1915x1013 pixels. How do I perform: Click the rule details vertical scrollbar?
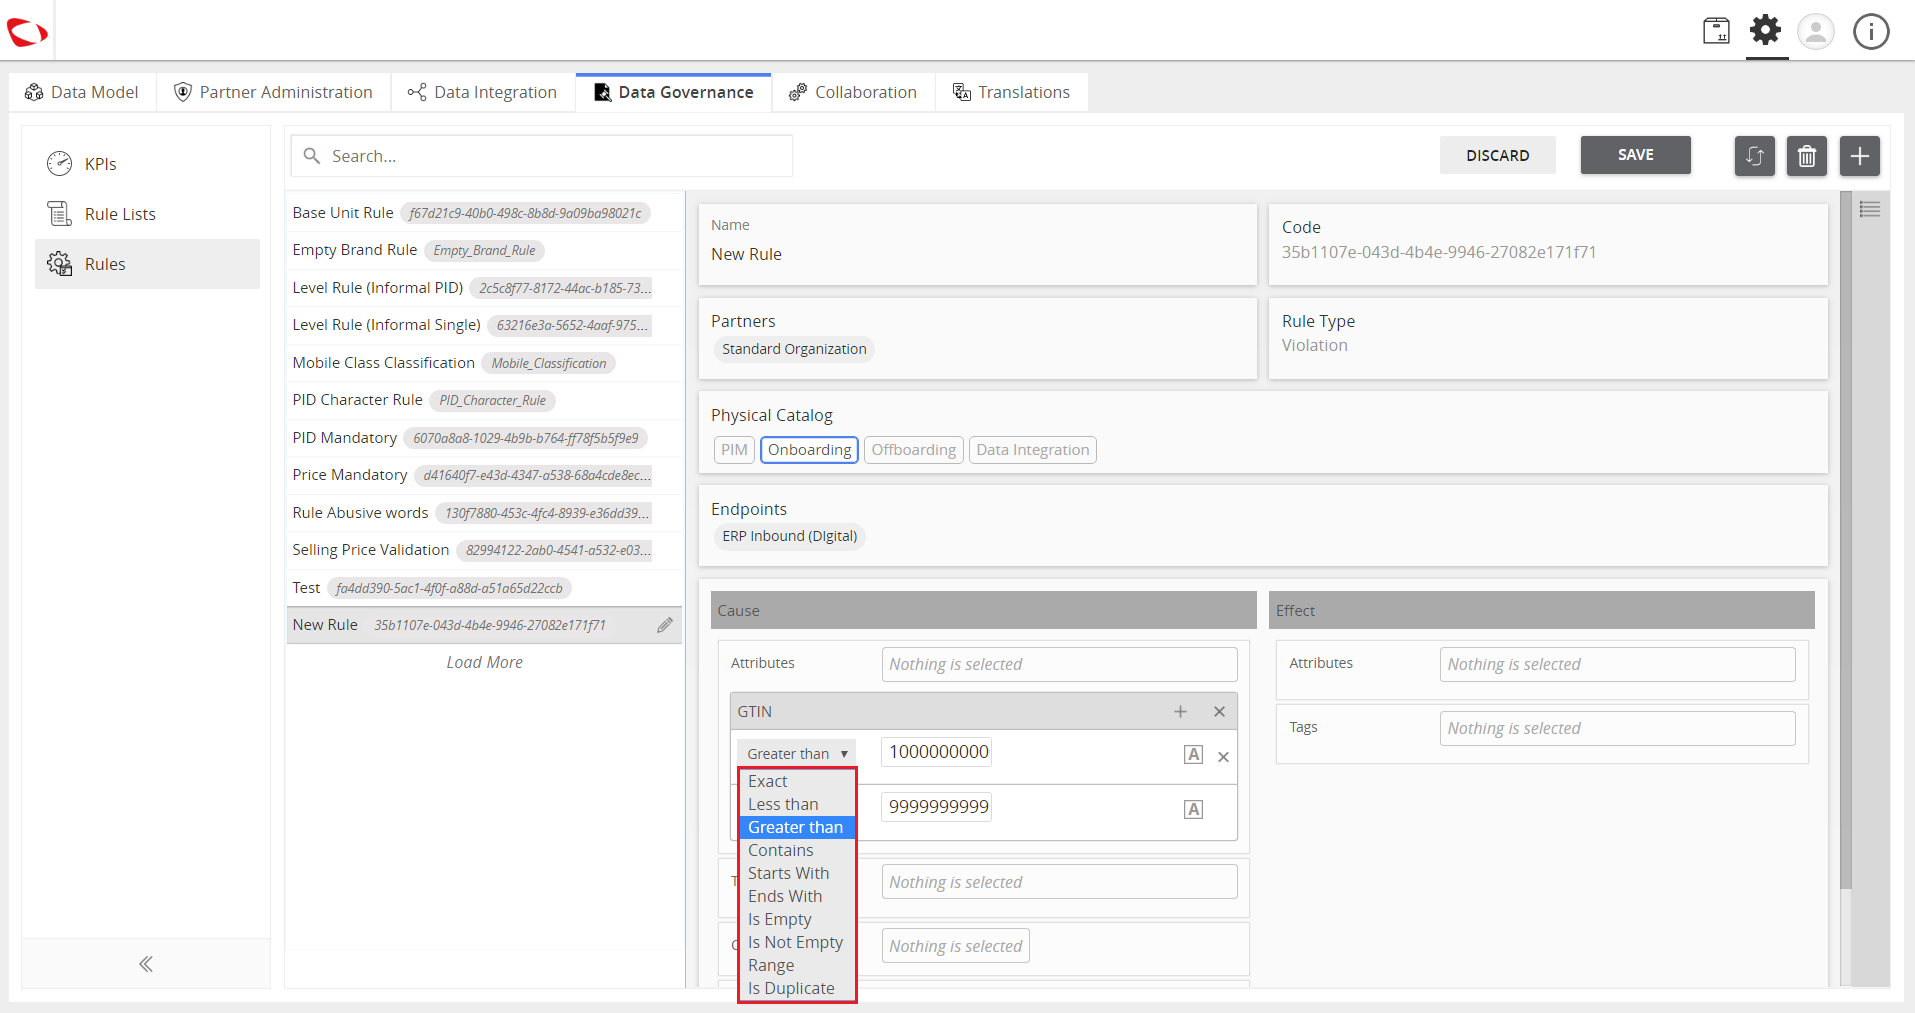(x=1845, y=540)
